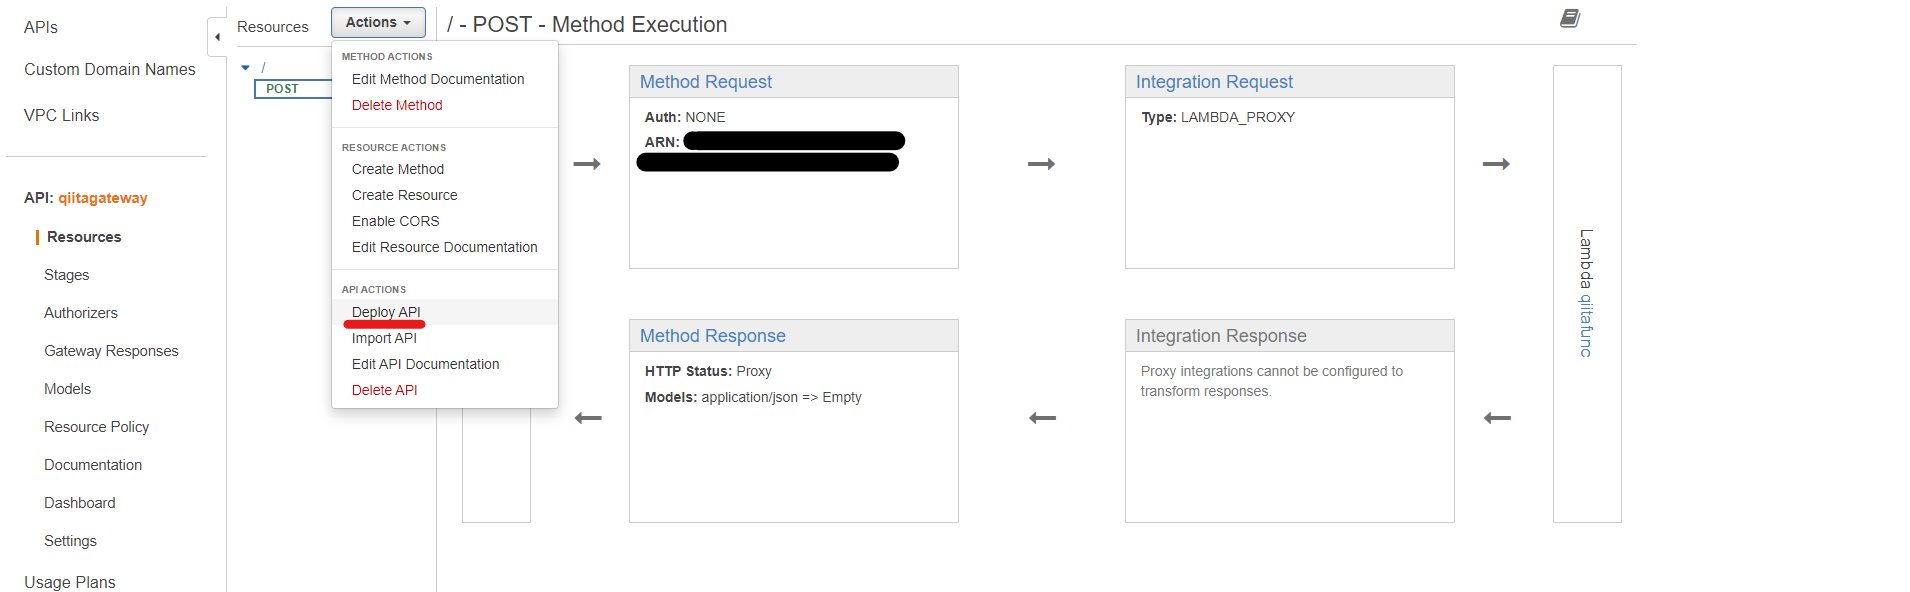The image size is (1910, 592).
Task: Select Deploy API from menu
Action: [386, 312]
